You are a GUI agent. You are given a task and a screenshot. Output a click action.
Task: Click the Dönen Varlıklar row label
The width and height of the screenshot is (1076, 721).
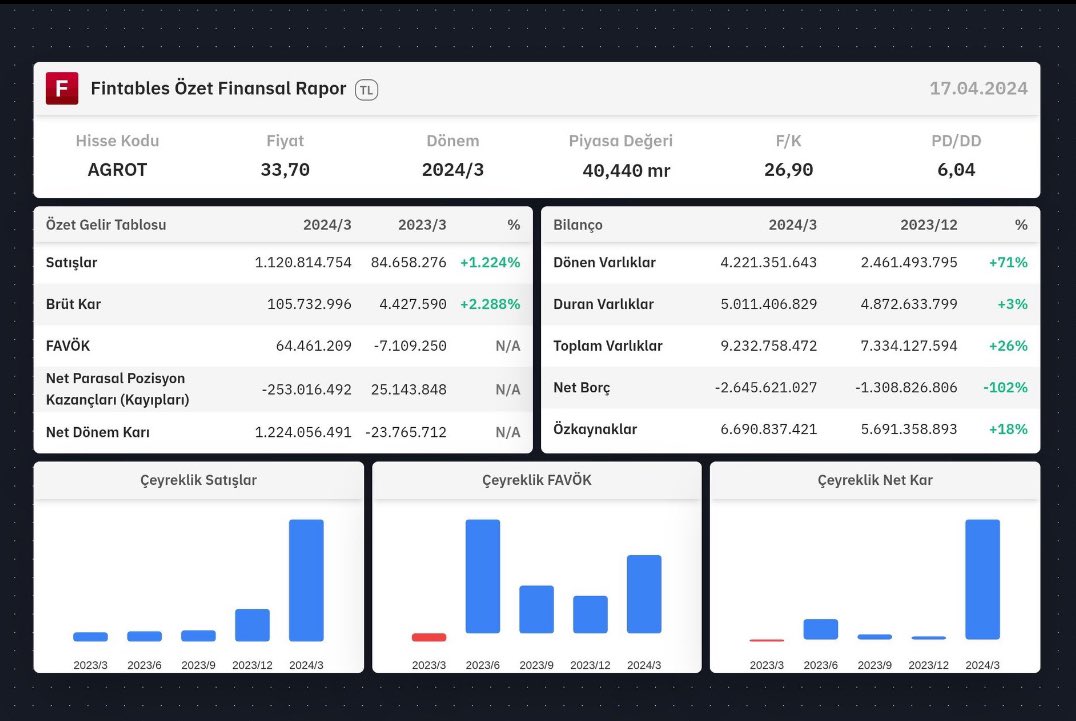click(605, 263)
